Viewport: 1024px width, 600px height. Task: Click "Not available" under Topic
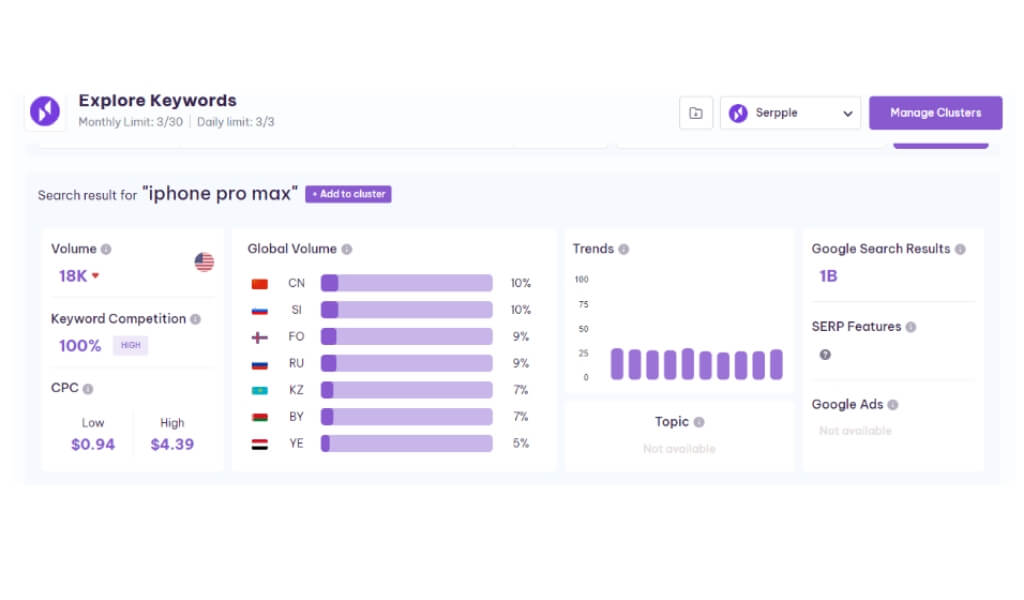[x=679, y=449]
